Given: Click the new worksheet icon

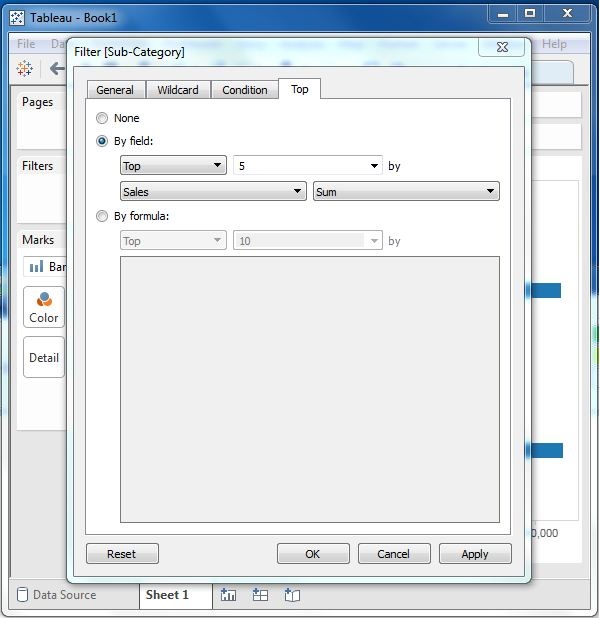Looking at the screenshot, I should tap(228, 595).
